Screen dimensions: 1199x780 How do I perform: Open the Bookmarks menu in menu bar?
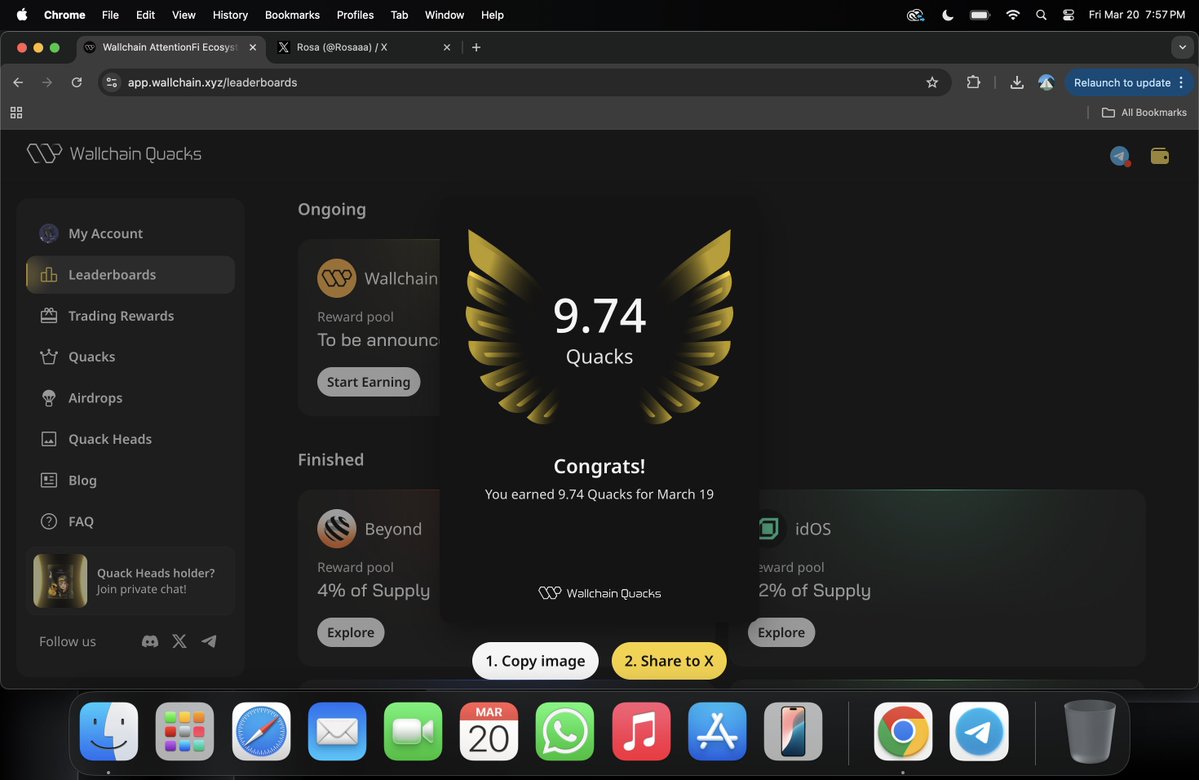(x=292, y=15)
